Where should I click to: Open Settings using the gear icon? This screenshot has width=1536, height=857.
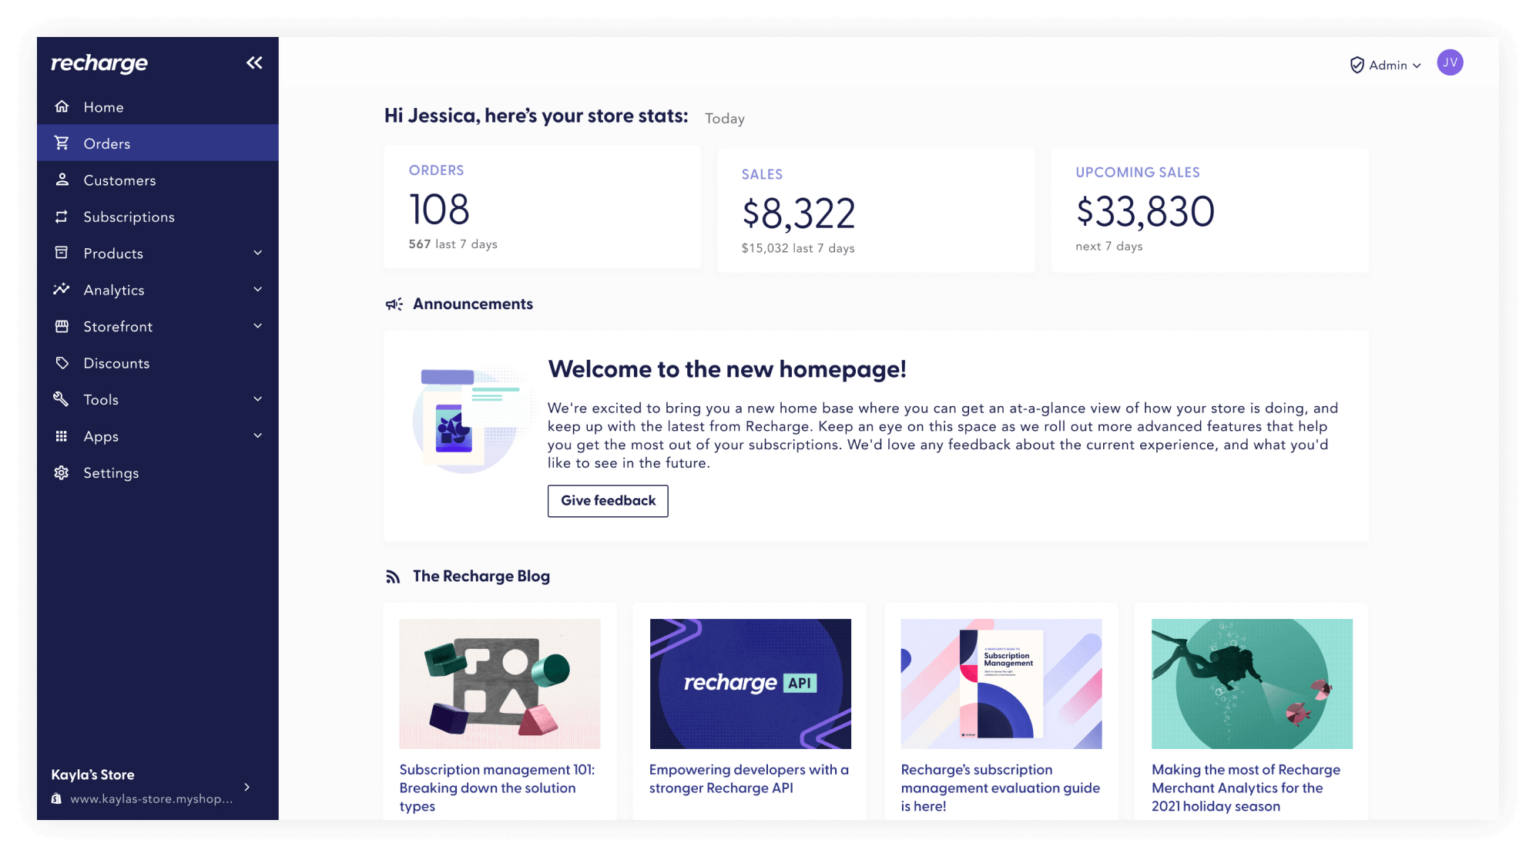[x=62, y=472]
